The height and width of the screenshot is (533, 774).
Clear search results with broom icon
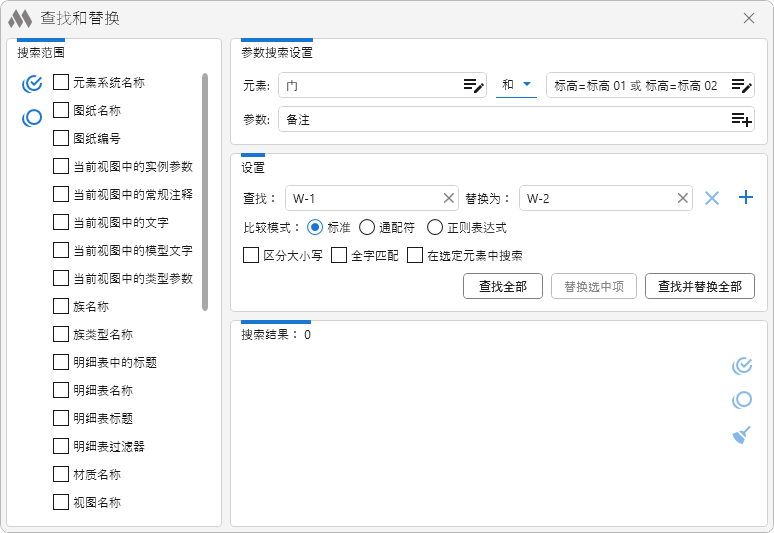pos(741,435)
